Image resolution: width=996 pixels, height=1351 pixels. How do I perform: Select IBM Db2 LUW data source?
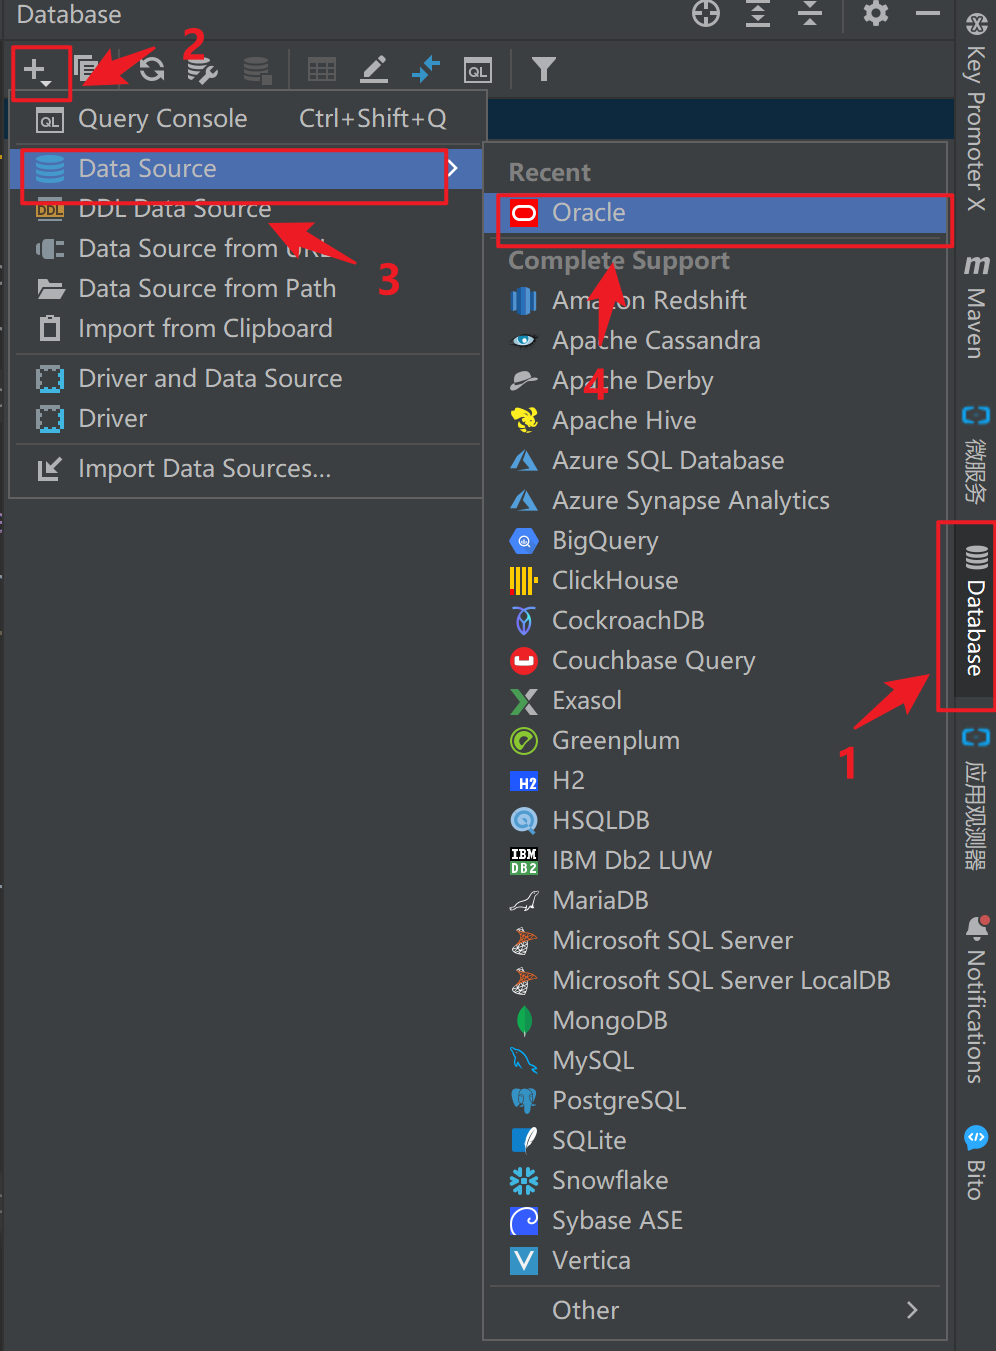tap(715, 861)
